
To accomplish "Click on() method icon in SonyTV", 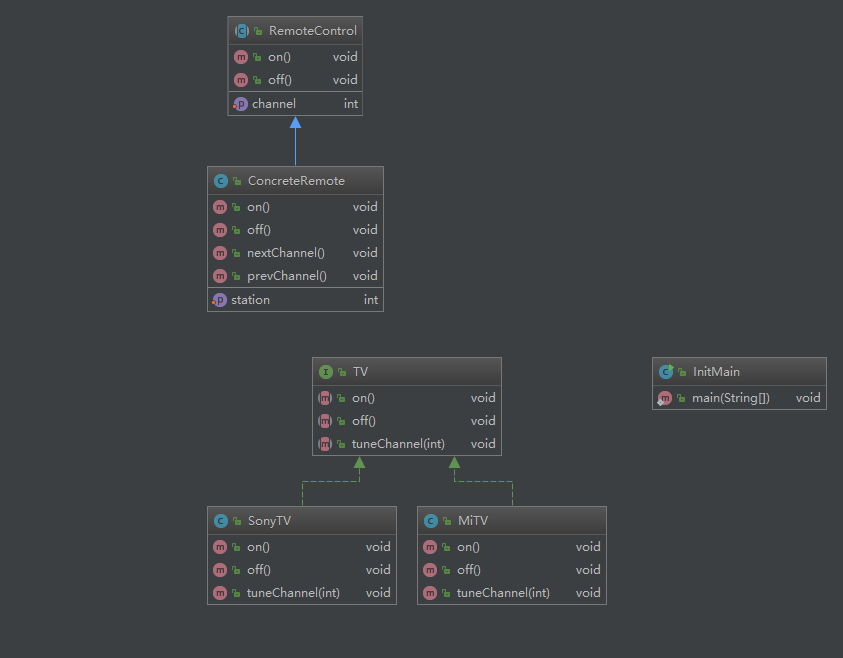I will [x=220, y=547].
